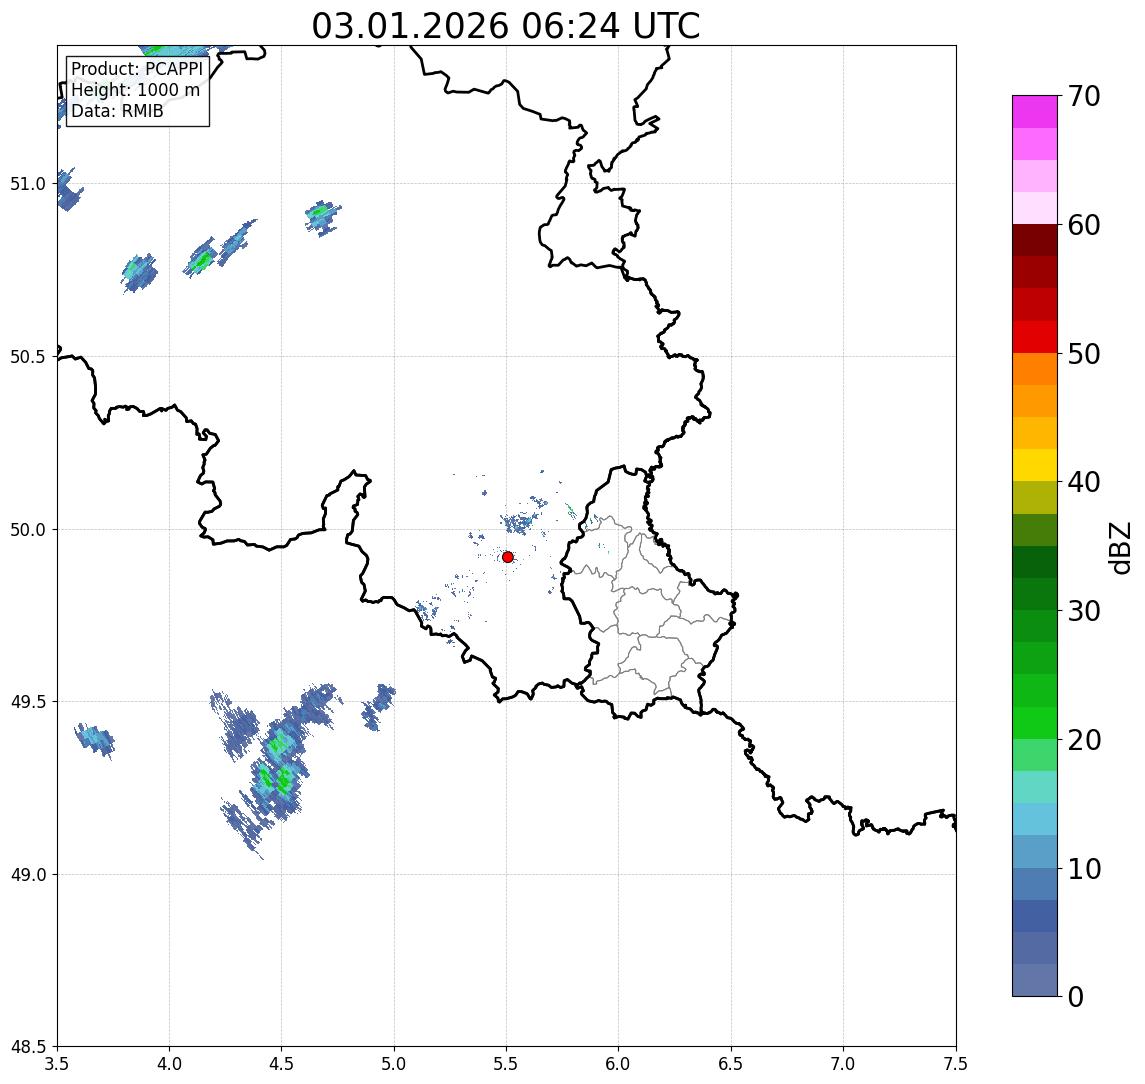Click the colorbar tick label 50

(1084, 354)
